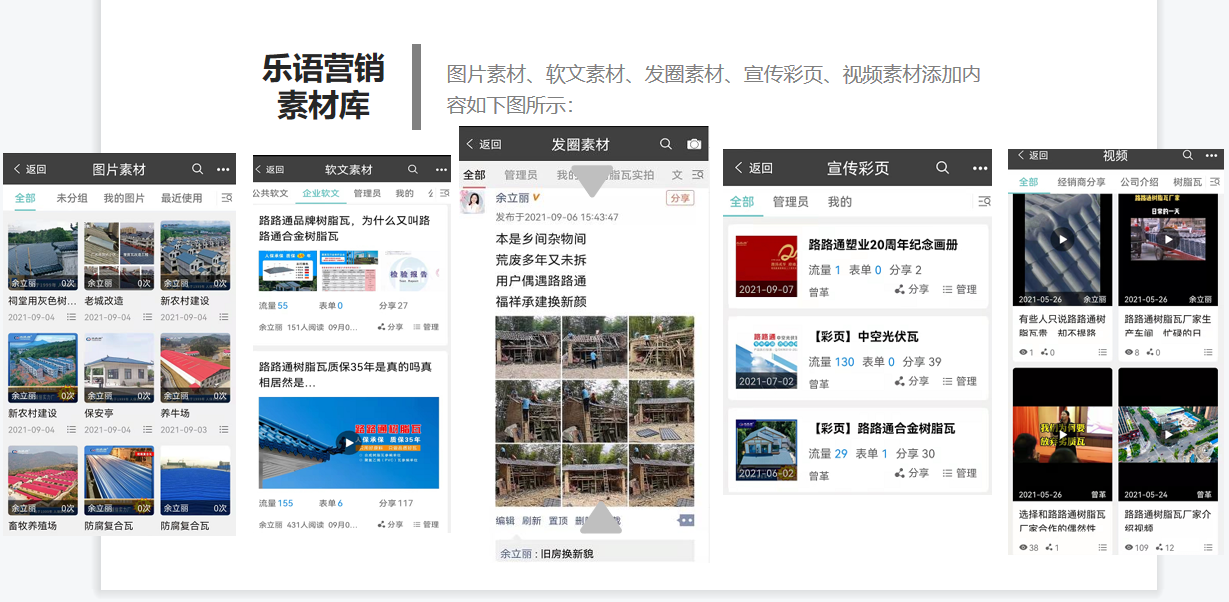Tap the search icon in 宣传彩页 header
The width and height of the screenshot is (1229, 602).
tap(943, 168)
